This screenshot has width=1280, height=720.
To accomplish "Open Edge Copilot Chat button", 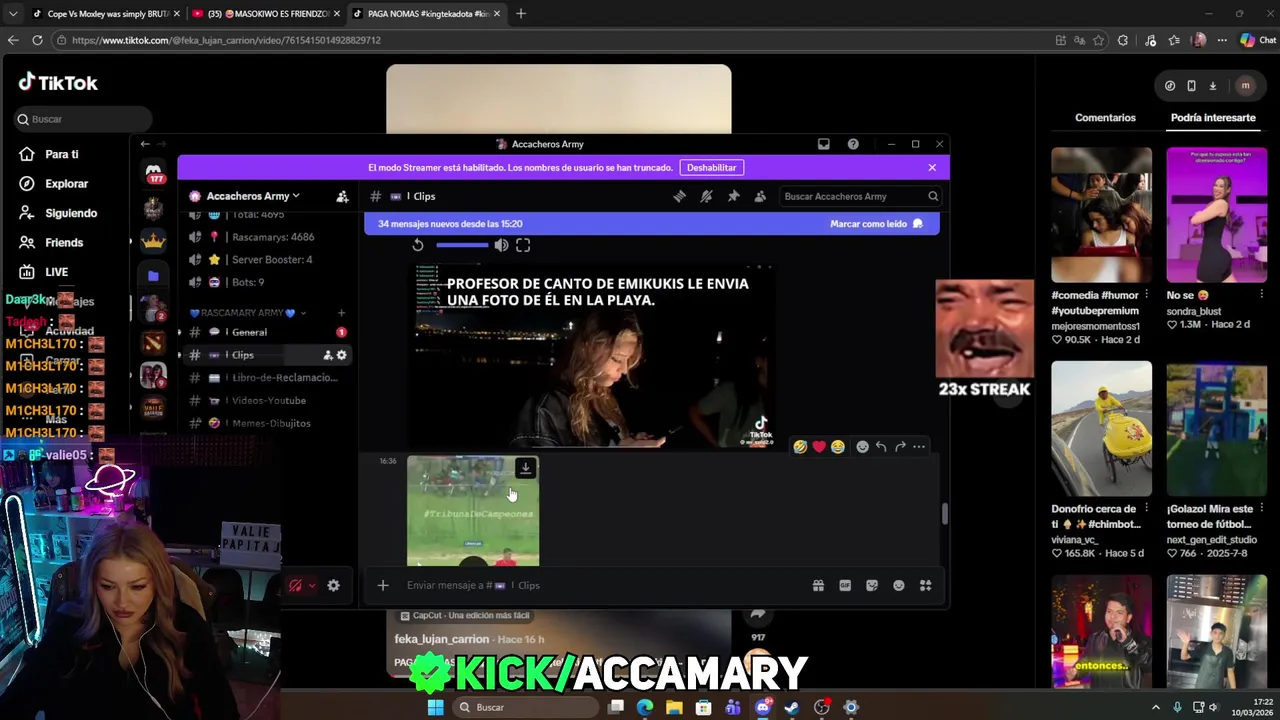I will coord(1259,40).
